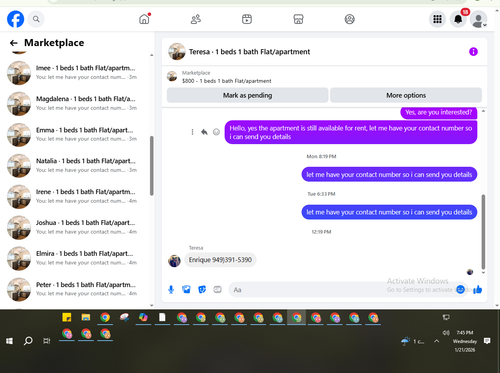
Task: Click the Mark as pending button
Action: point(247,95)
